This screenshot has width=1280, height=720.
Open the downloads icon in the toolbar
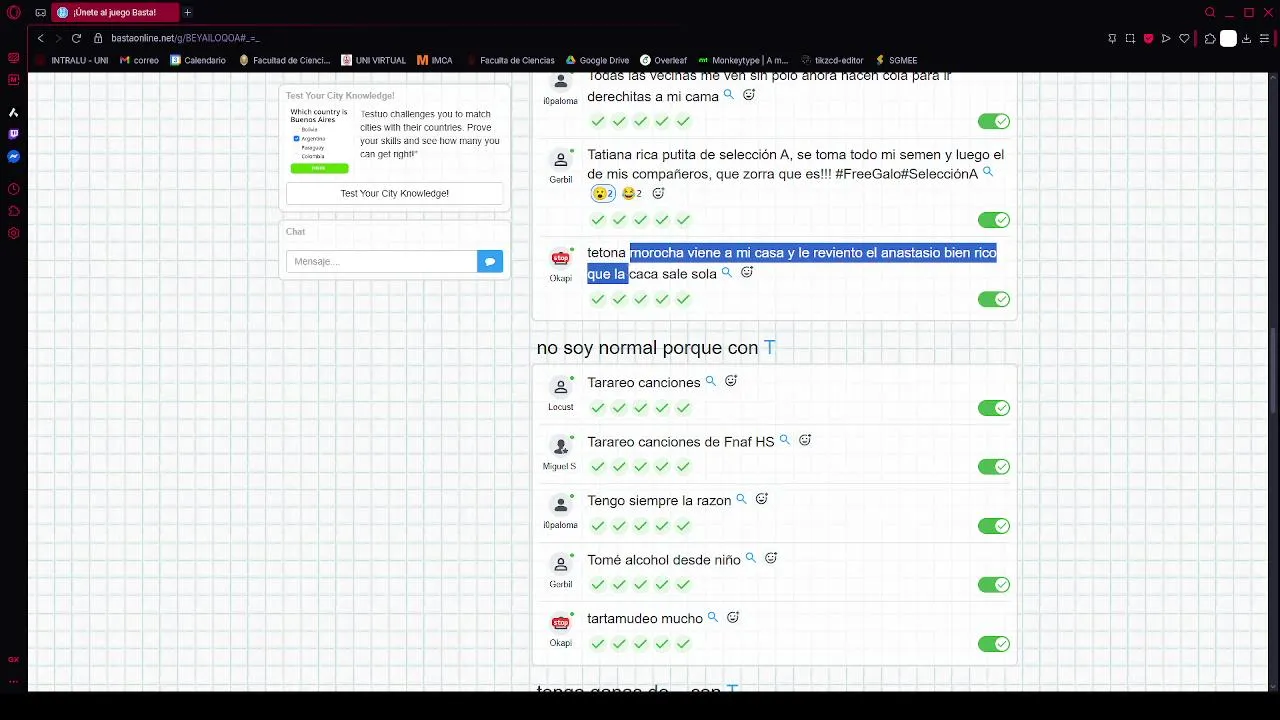(x=1247, y=38)
